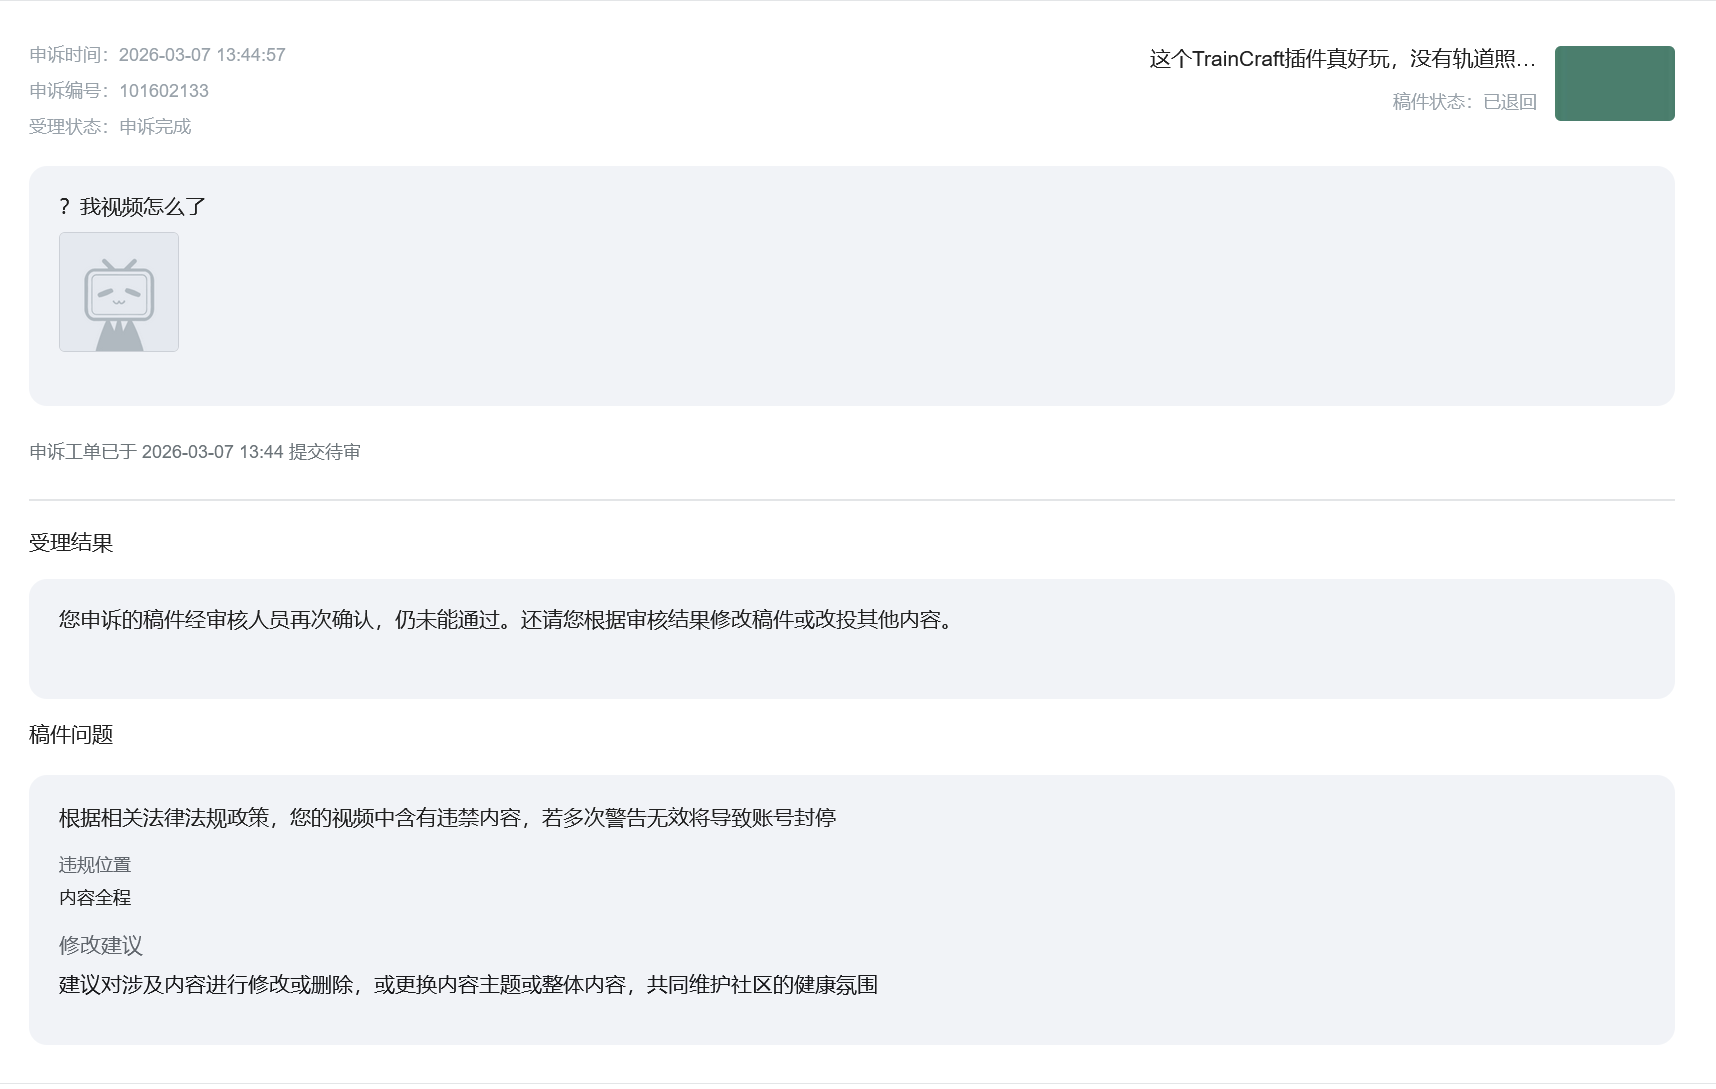Image resolution: width=1716 pixels, height=1089 pixels.
Task: Click the 受理结果 section heading
Action: pos(71,543)
